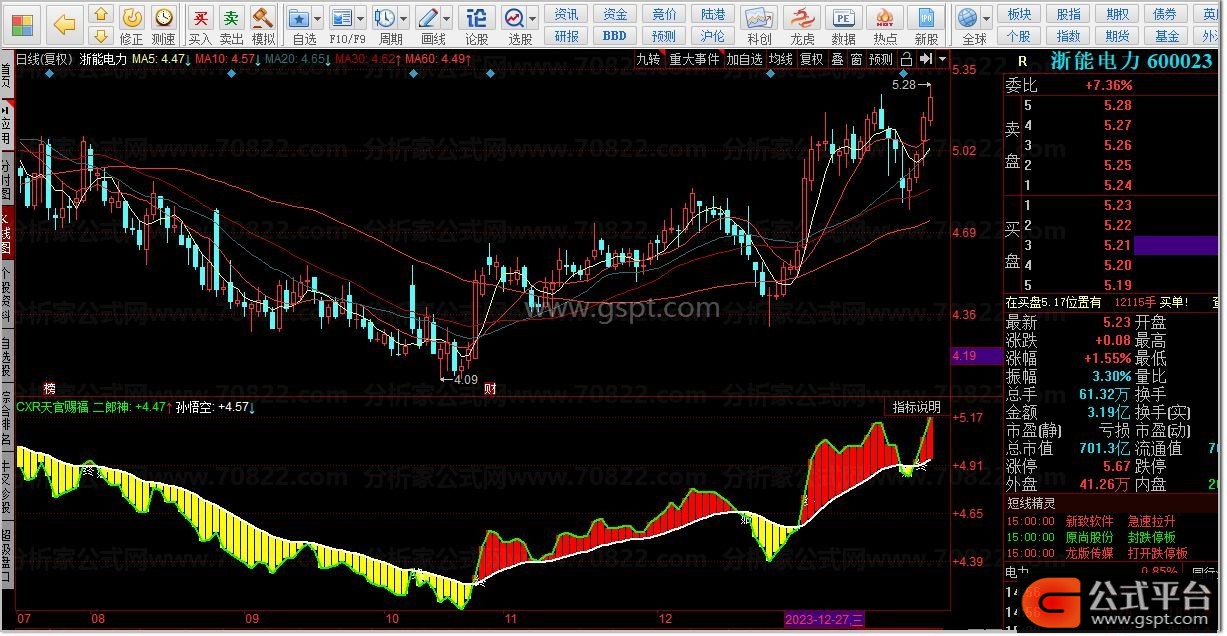
Task: Click the BBD button
Action: tap(616, 36)
